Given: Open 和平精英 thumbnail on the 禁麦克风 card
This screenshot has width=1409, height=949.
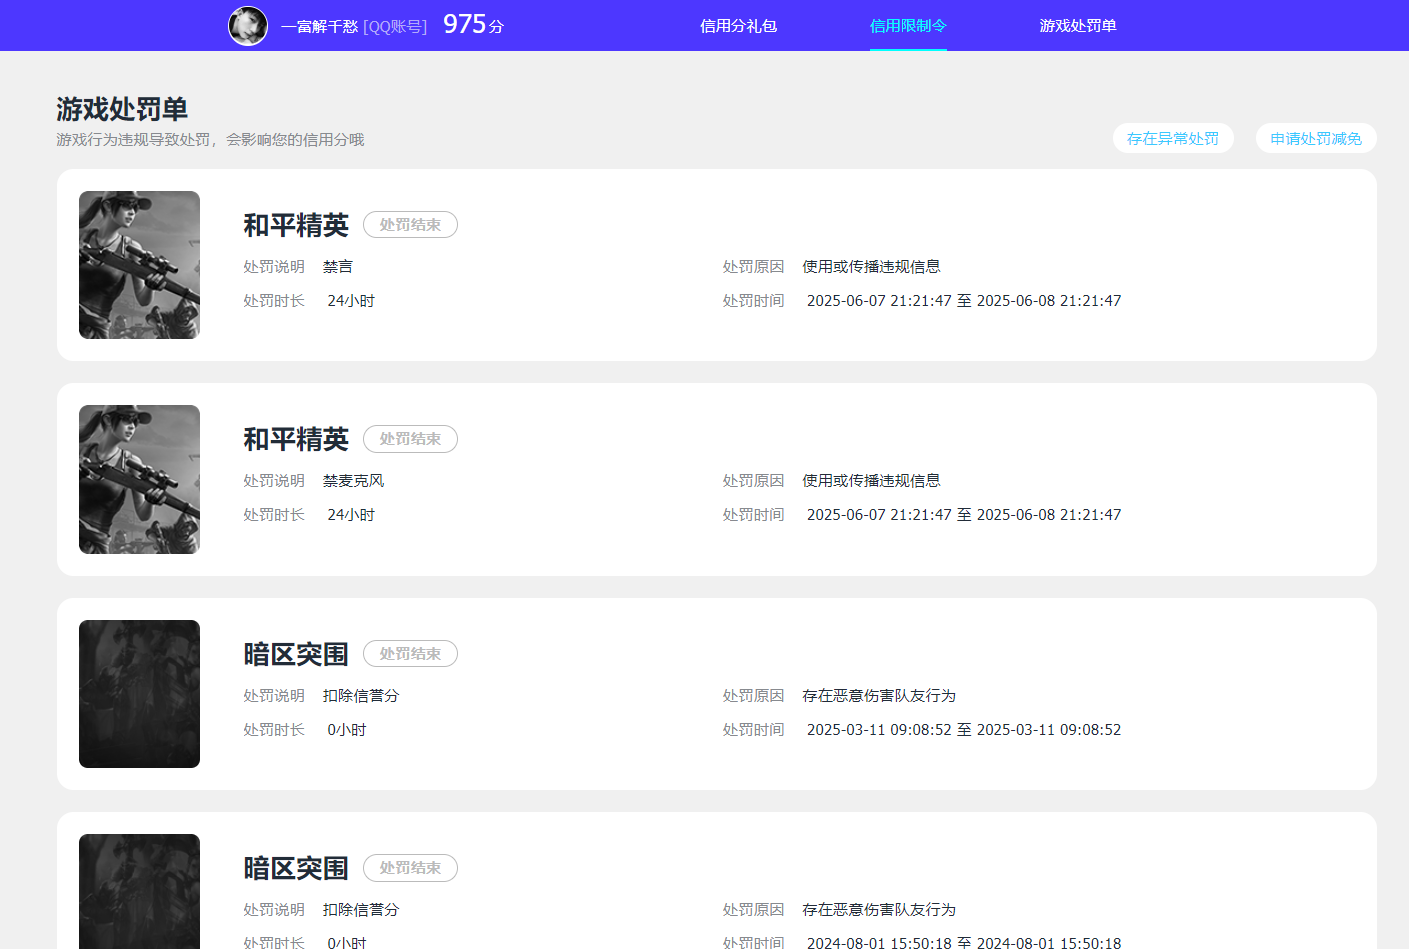Looking at the screenshot, I should pyautogui.click(x=139, y=479).
